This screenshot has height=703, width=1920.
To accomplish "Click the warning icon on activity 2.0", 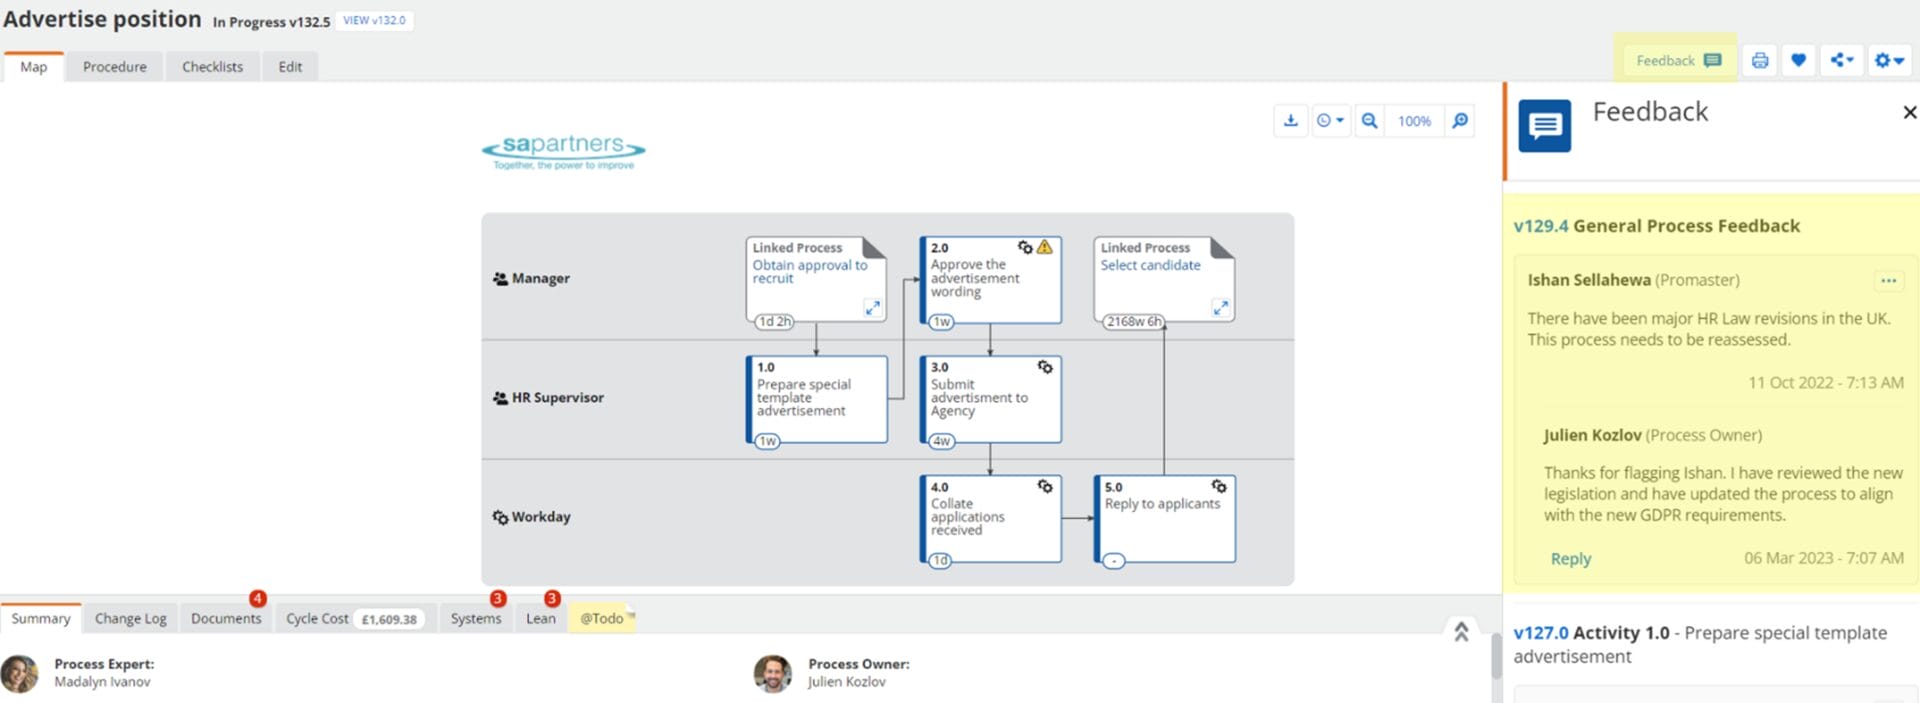I will (x=1045, y=247).
